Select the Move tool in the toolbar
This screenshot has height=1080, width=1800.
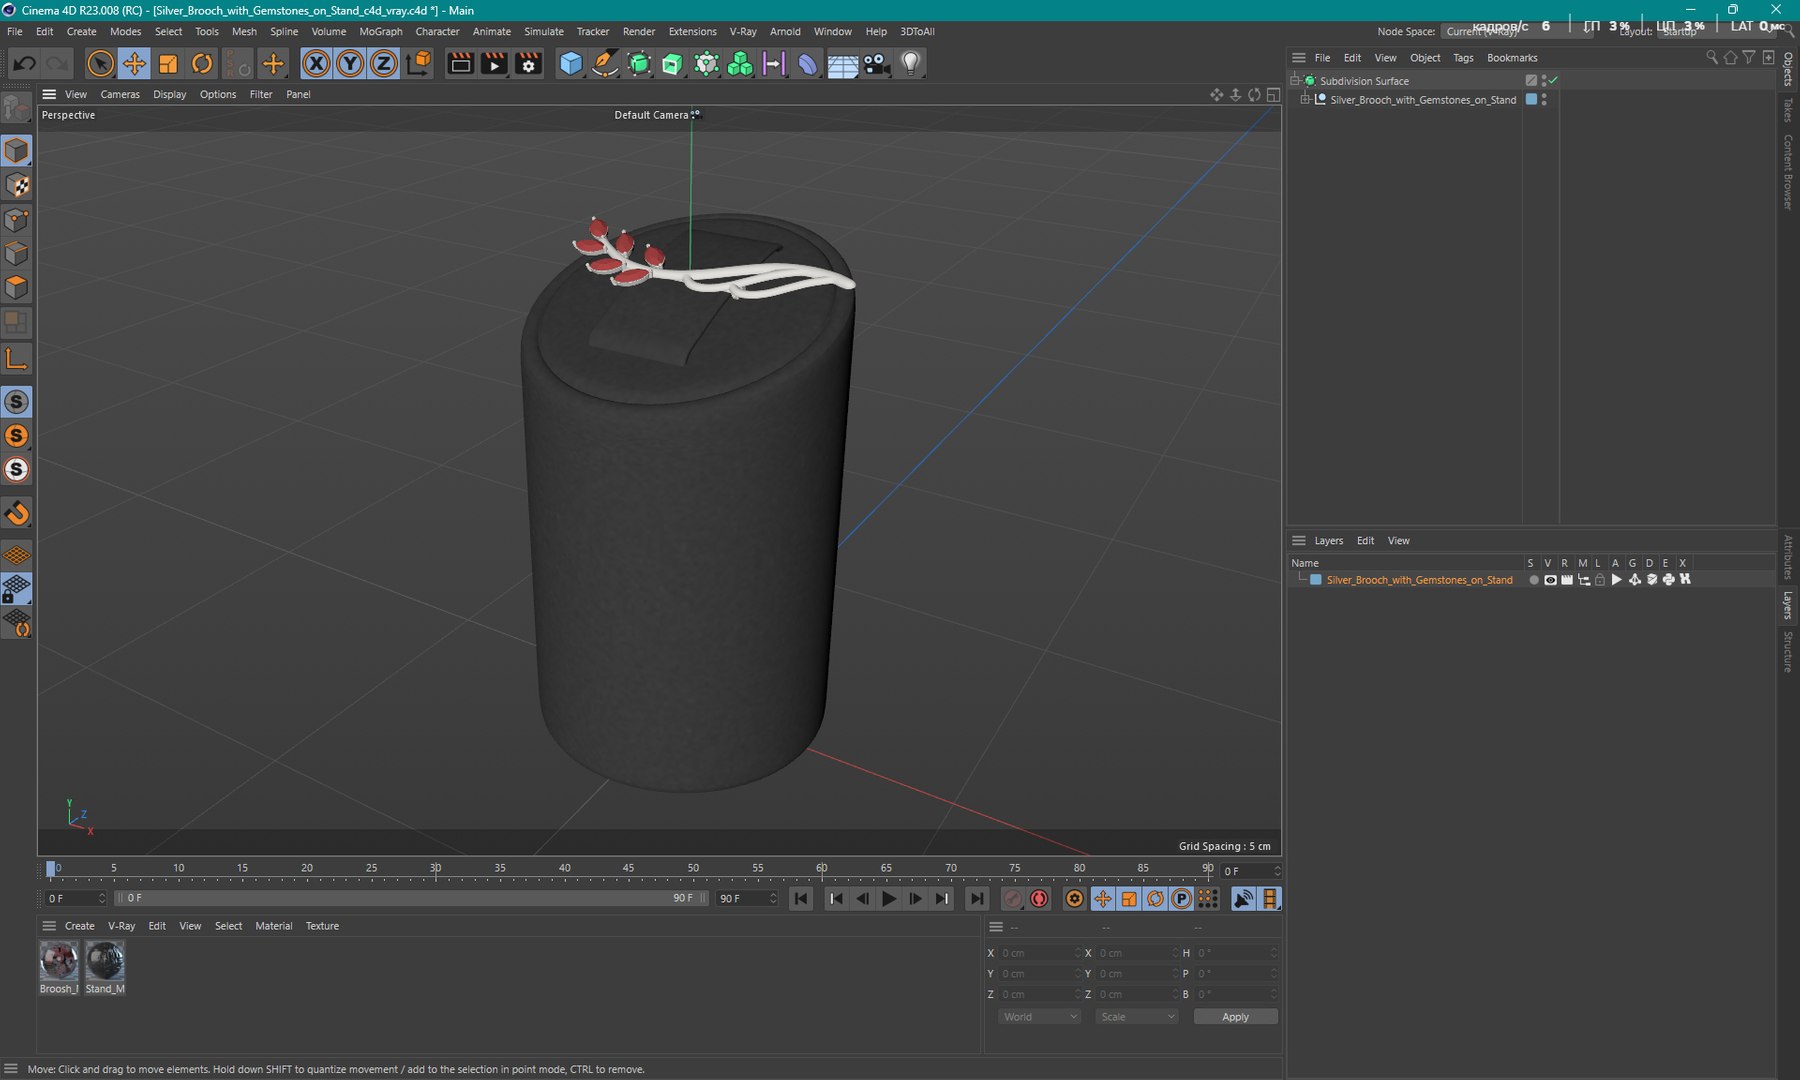[x=134, y=64]
